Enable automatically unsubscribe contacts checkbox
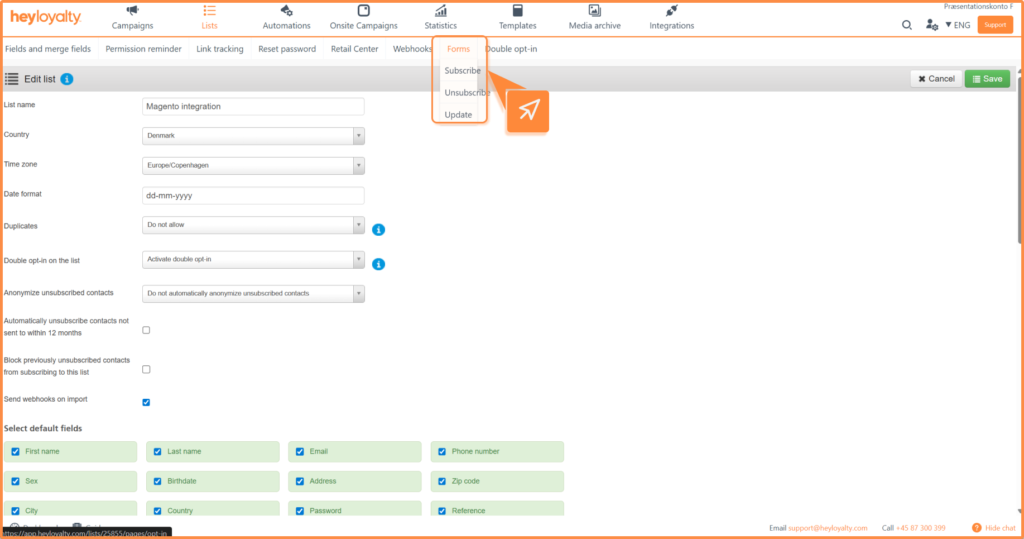Viewport: 1024px width, 539px height. coord(147,330)
